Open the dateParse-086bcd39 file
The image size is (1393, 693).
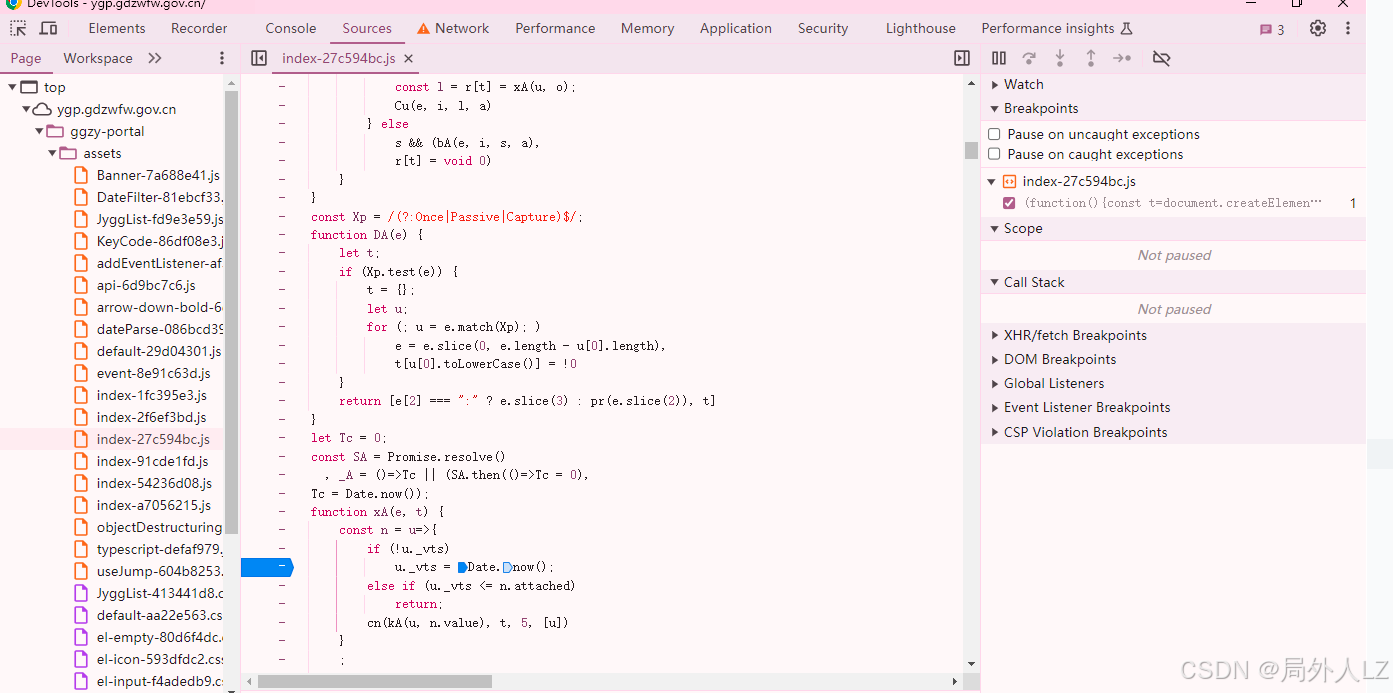point(160,329)
